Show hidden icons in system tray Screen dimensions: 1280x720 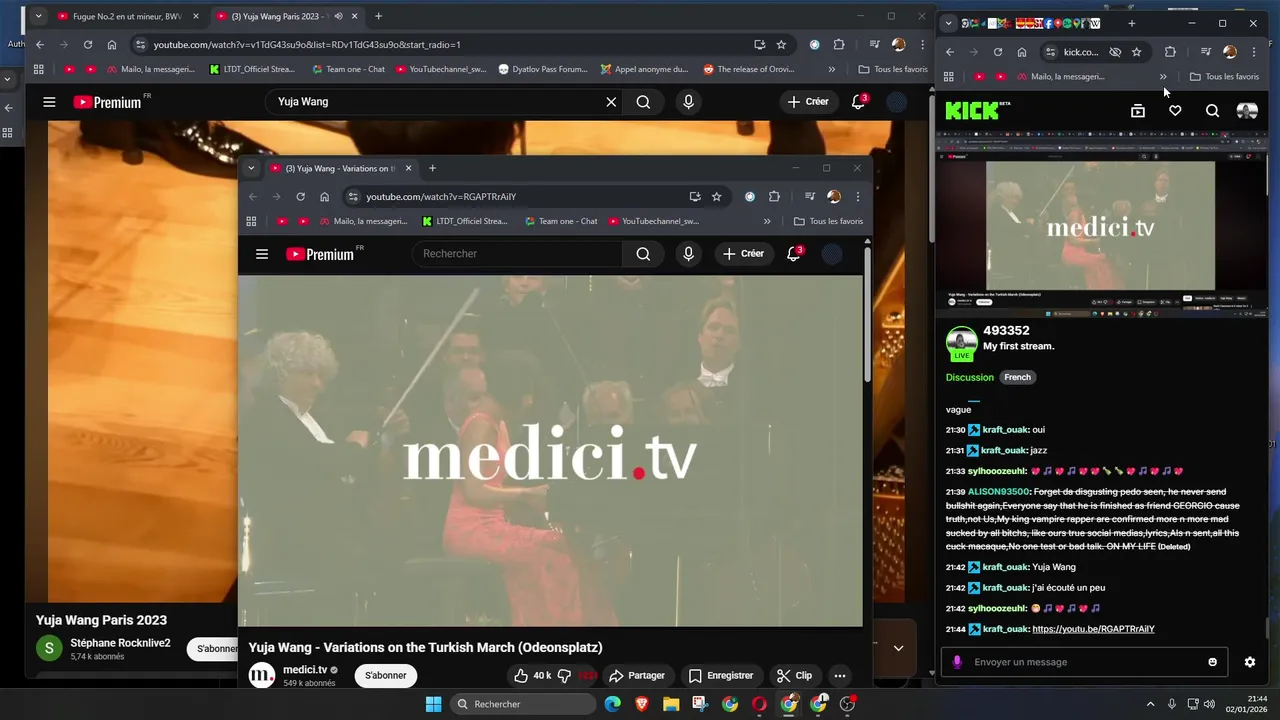[x=1150, y=704]
